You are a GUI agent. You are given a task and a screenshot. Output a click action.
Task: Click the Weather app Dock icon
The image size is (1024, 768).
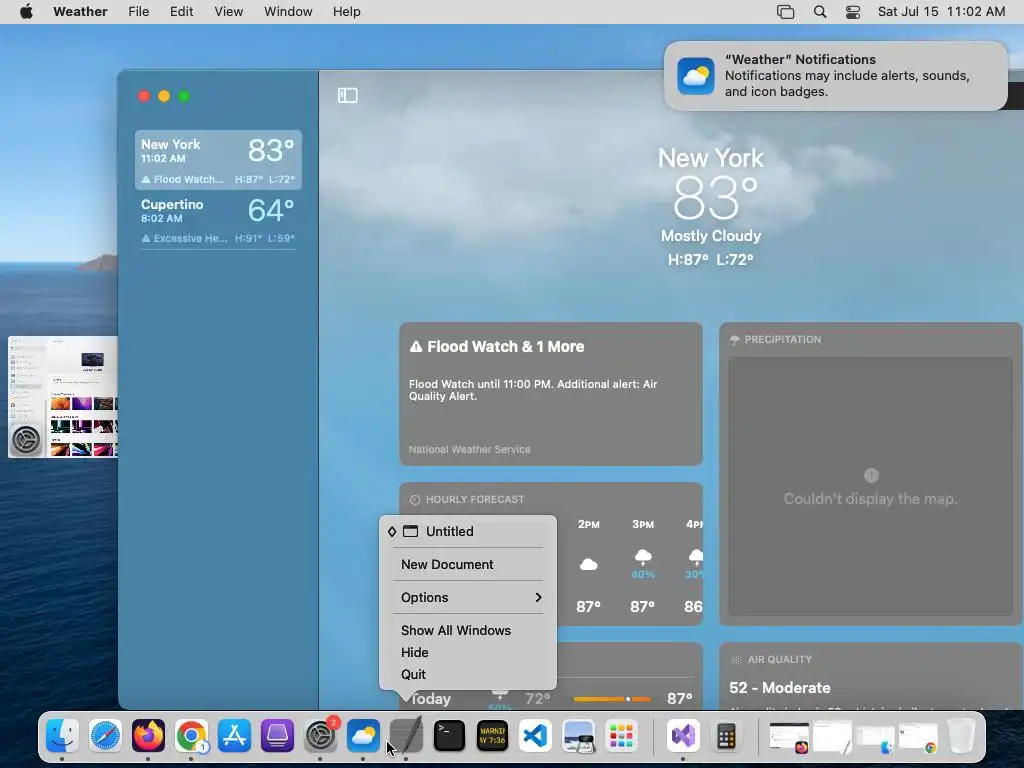[363, 736]
